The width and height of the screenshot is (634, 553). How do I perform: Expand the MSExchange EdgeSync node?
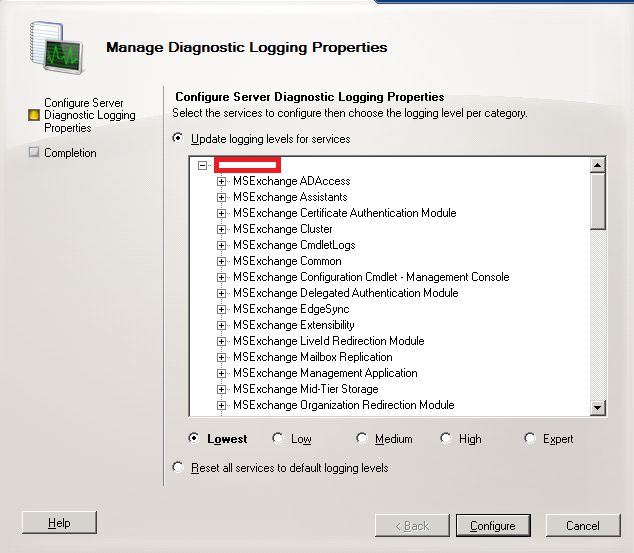pyautogui.click(x=221, y=309)
